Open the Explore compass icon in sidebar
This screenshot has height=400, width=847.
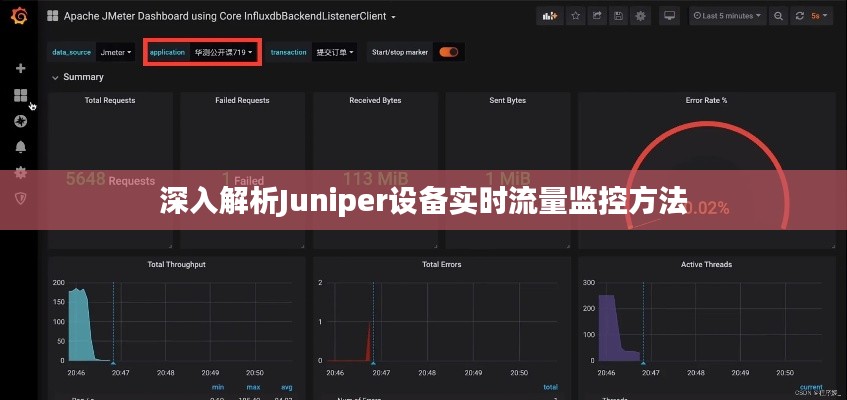(x=21, y=121)
